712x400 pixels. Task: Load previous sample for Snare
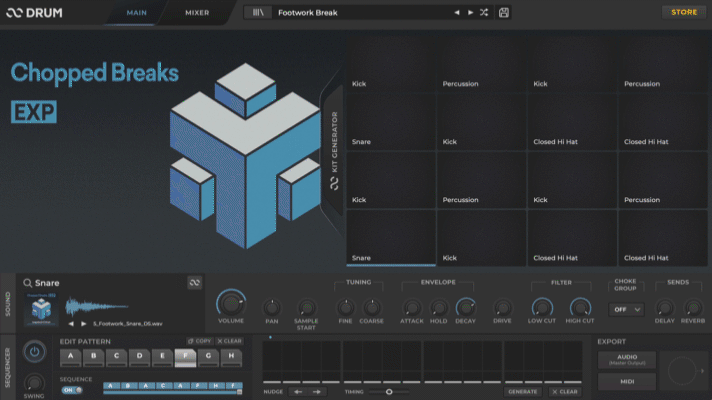click(x=71, y=324)
